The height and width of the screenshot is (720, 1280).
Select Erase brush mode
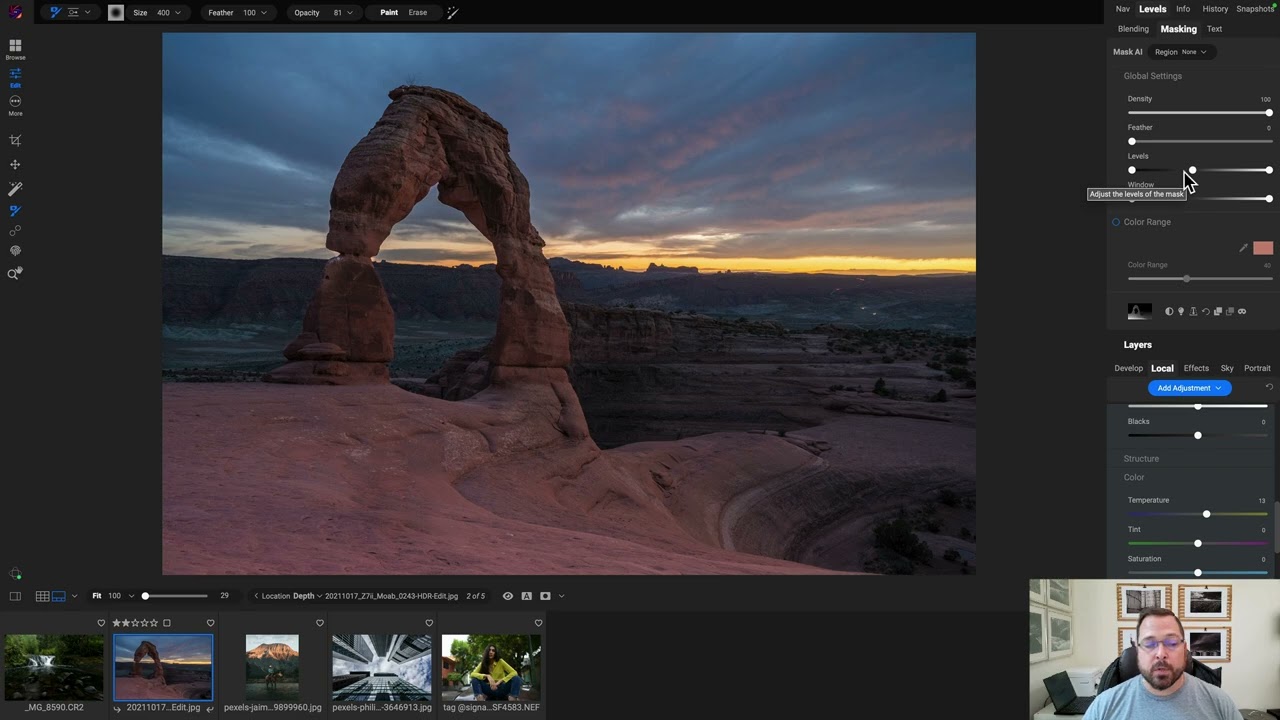pos(418,13)
